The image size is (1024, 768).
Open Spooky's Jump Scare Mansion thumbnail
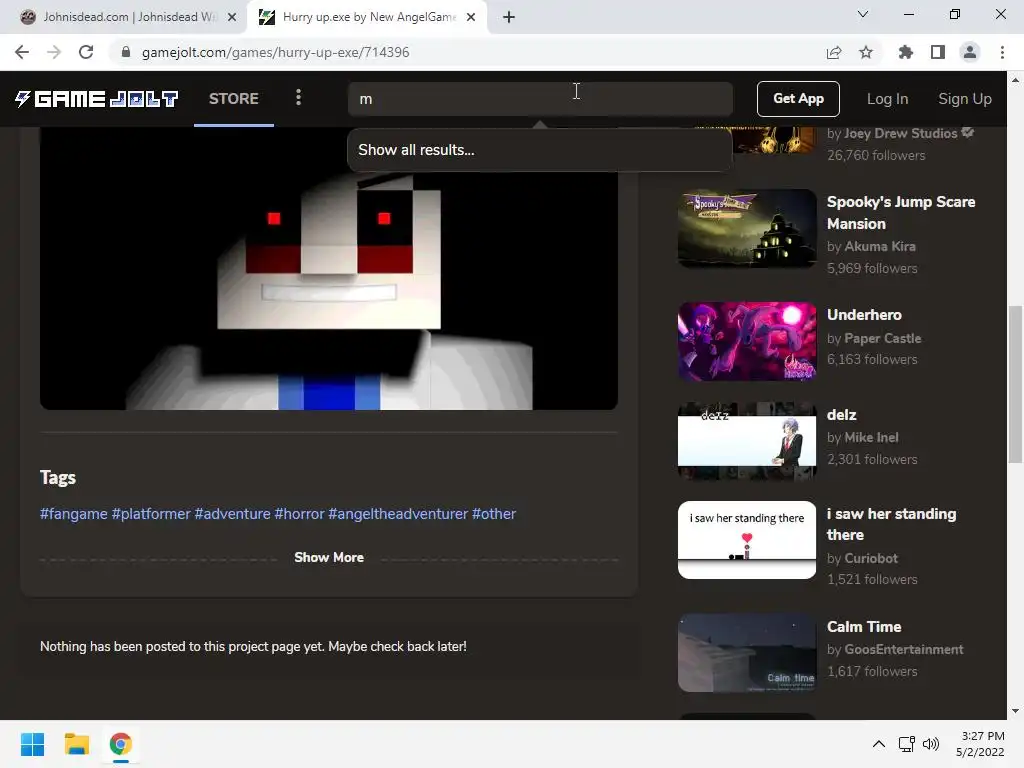747,228
